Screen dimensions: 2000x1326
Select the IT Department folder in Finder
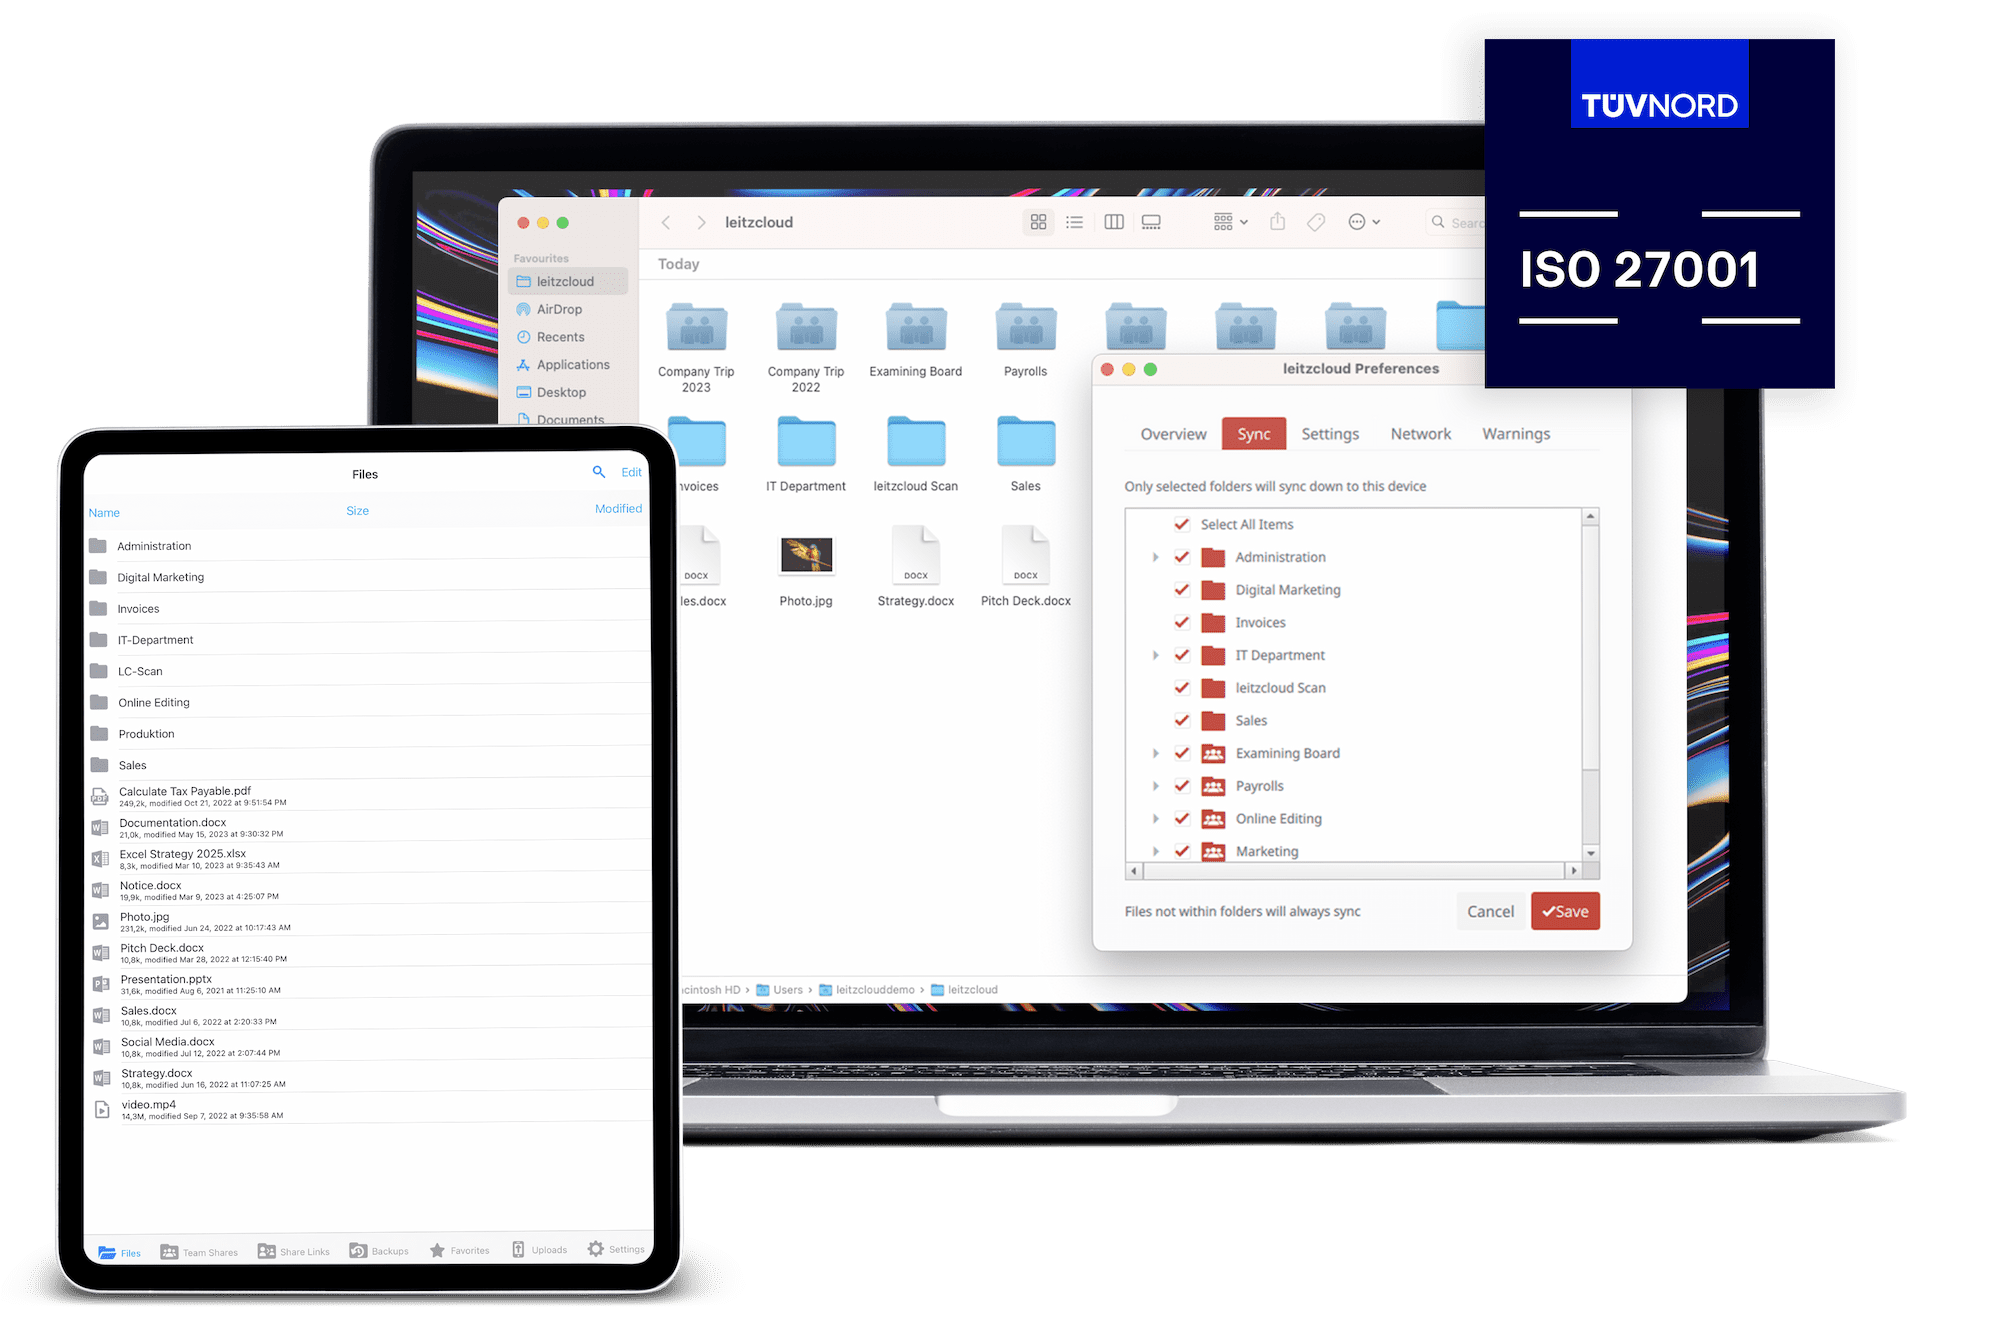806,455
